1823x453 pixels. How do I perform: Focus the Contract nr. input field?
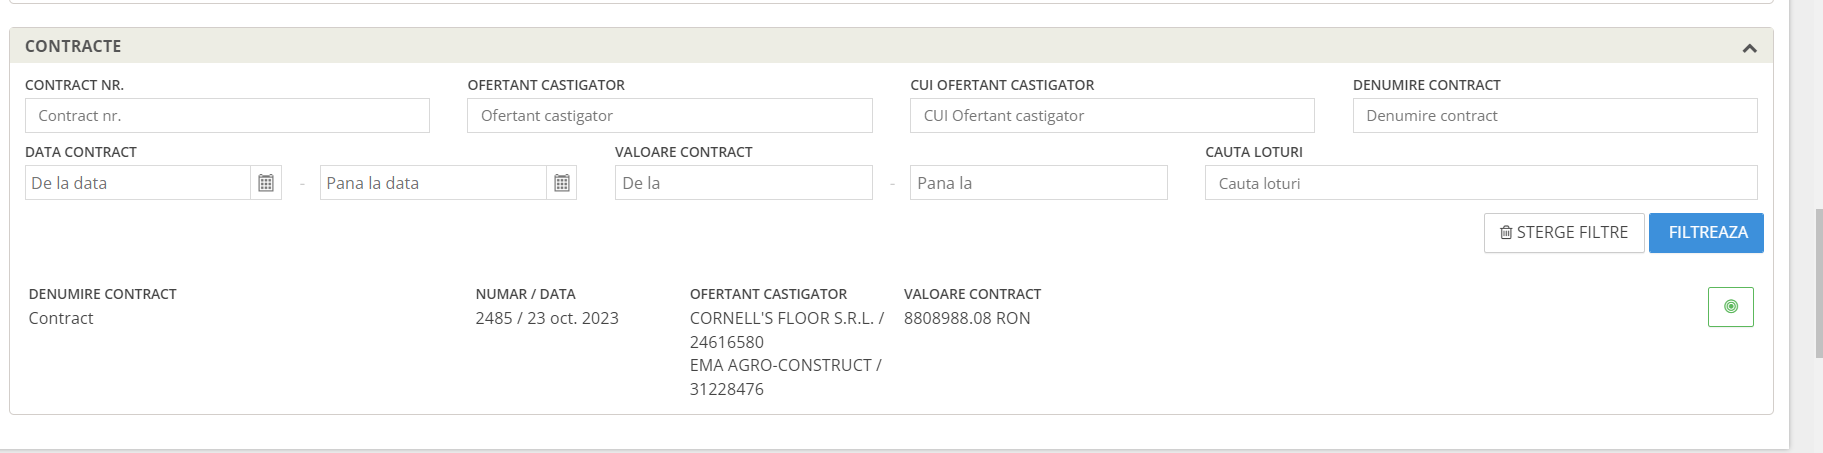[227, 116]
